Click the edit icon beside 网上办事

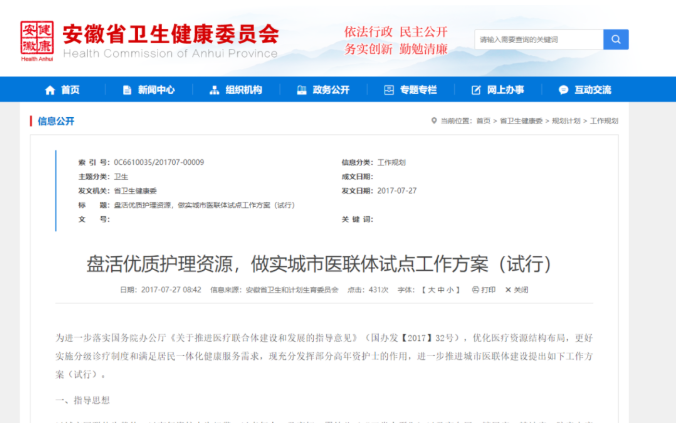pyautogui.click(x=476, y=90)
